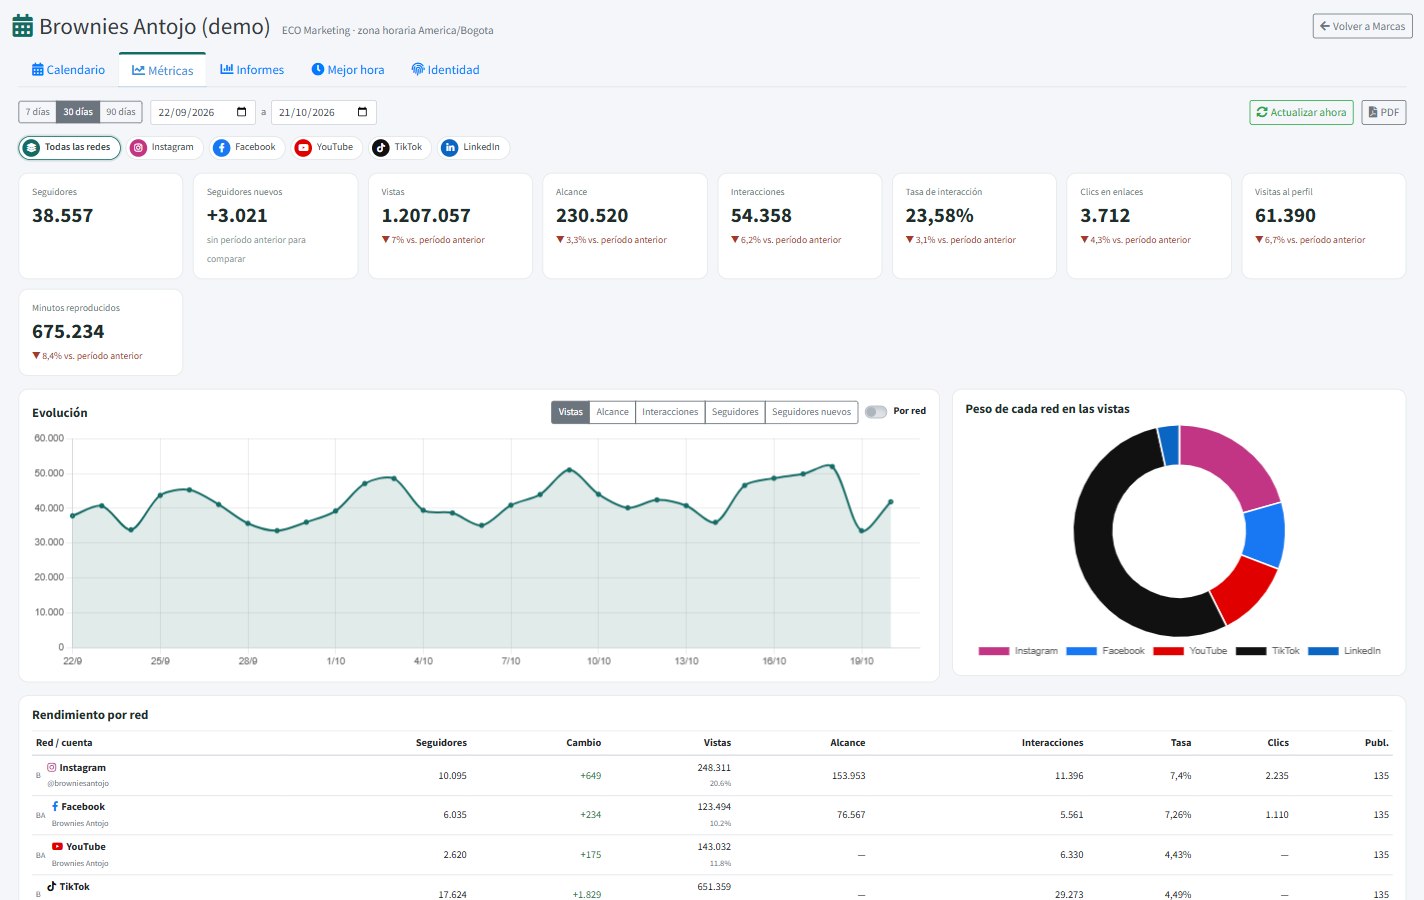Click the start date field 22/09/2026
The height and width of the screenshot is (900, 1424).
click(x=203, y=112)
